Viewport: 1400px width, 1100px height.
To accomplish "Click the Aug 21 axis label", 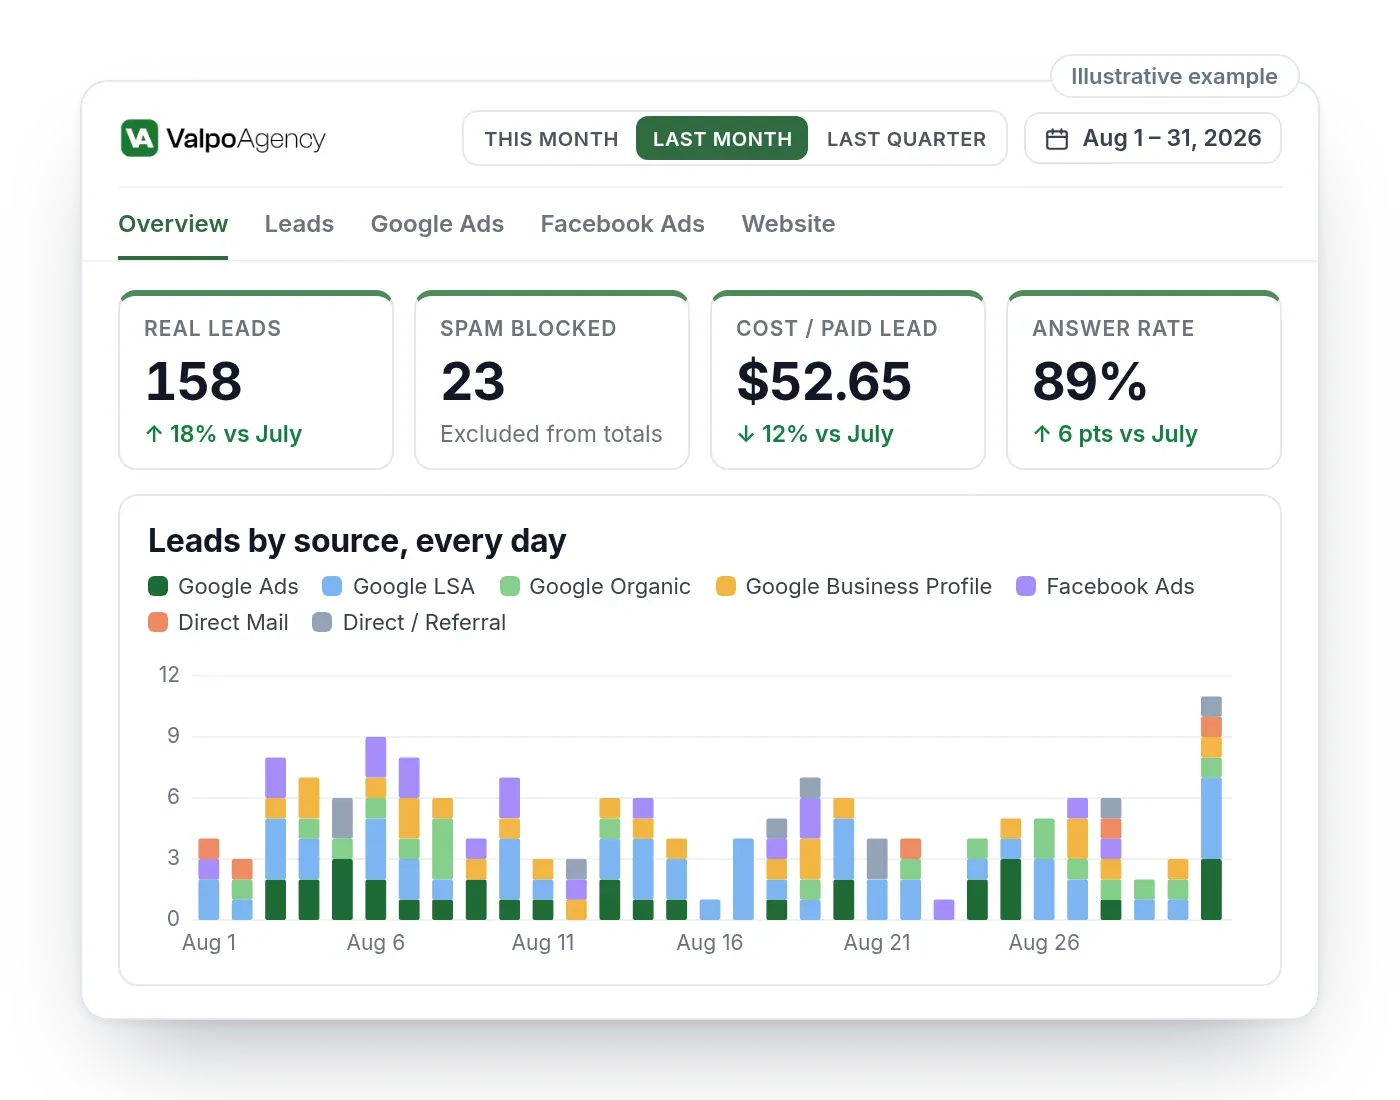I will [x=877, y=942].
